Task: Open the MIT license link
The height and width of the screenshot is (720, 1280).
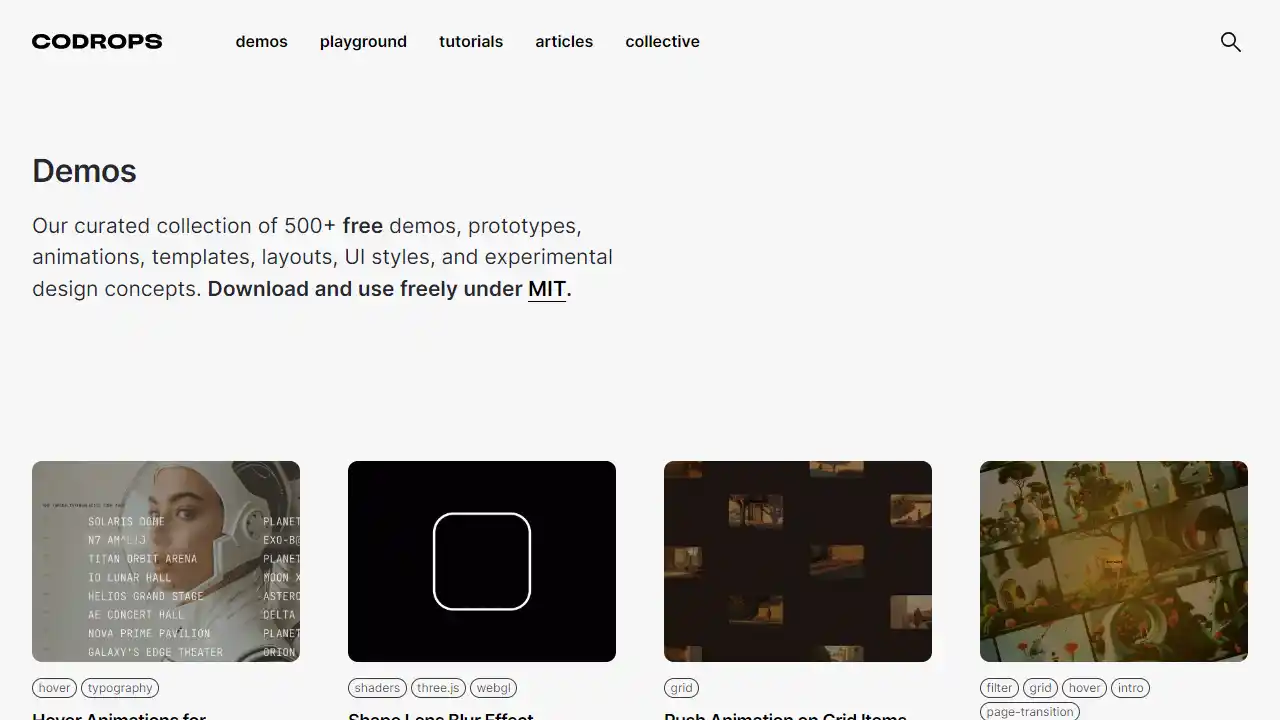Action: coord(546,289)
